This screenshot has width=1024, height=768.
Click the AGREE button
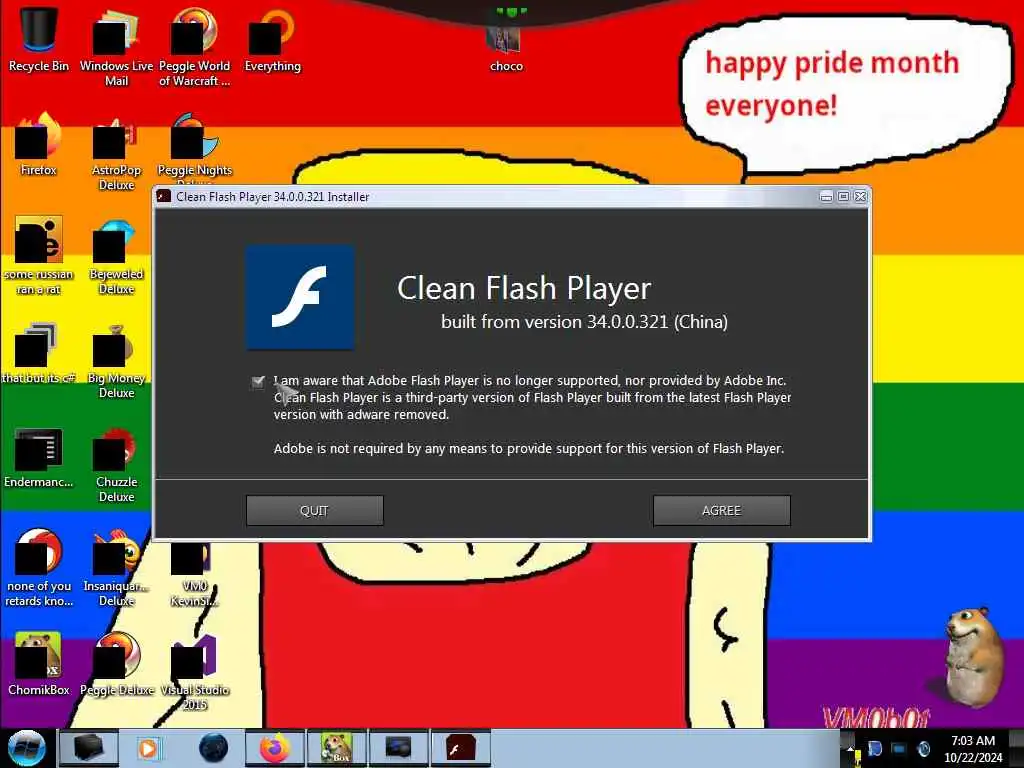(x=721, y=510)
